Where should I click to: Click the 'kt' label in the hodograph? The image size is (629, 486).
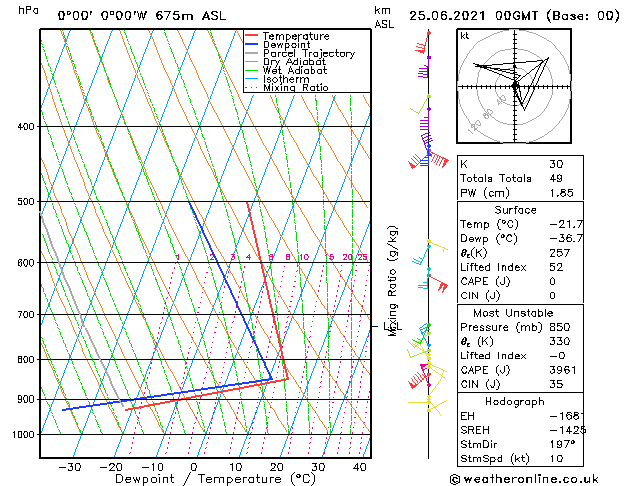(x=465, y=36)
